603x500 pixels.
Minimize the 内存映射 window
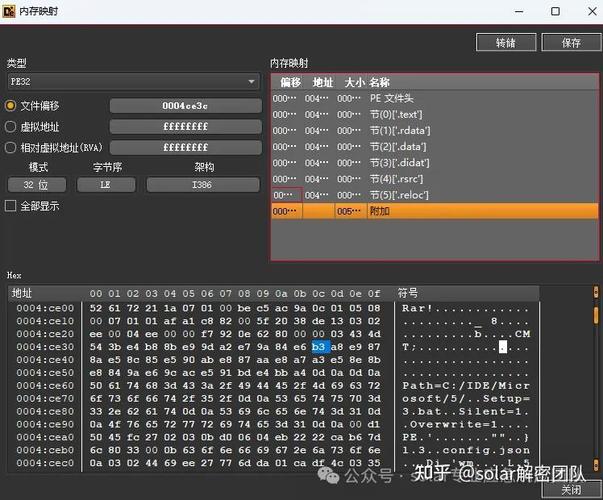(519, 11)
